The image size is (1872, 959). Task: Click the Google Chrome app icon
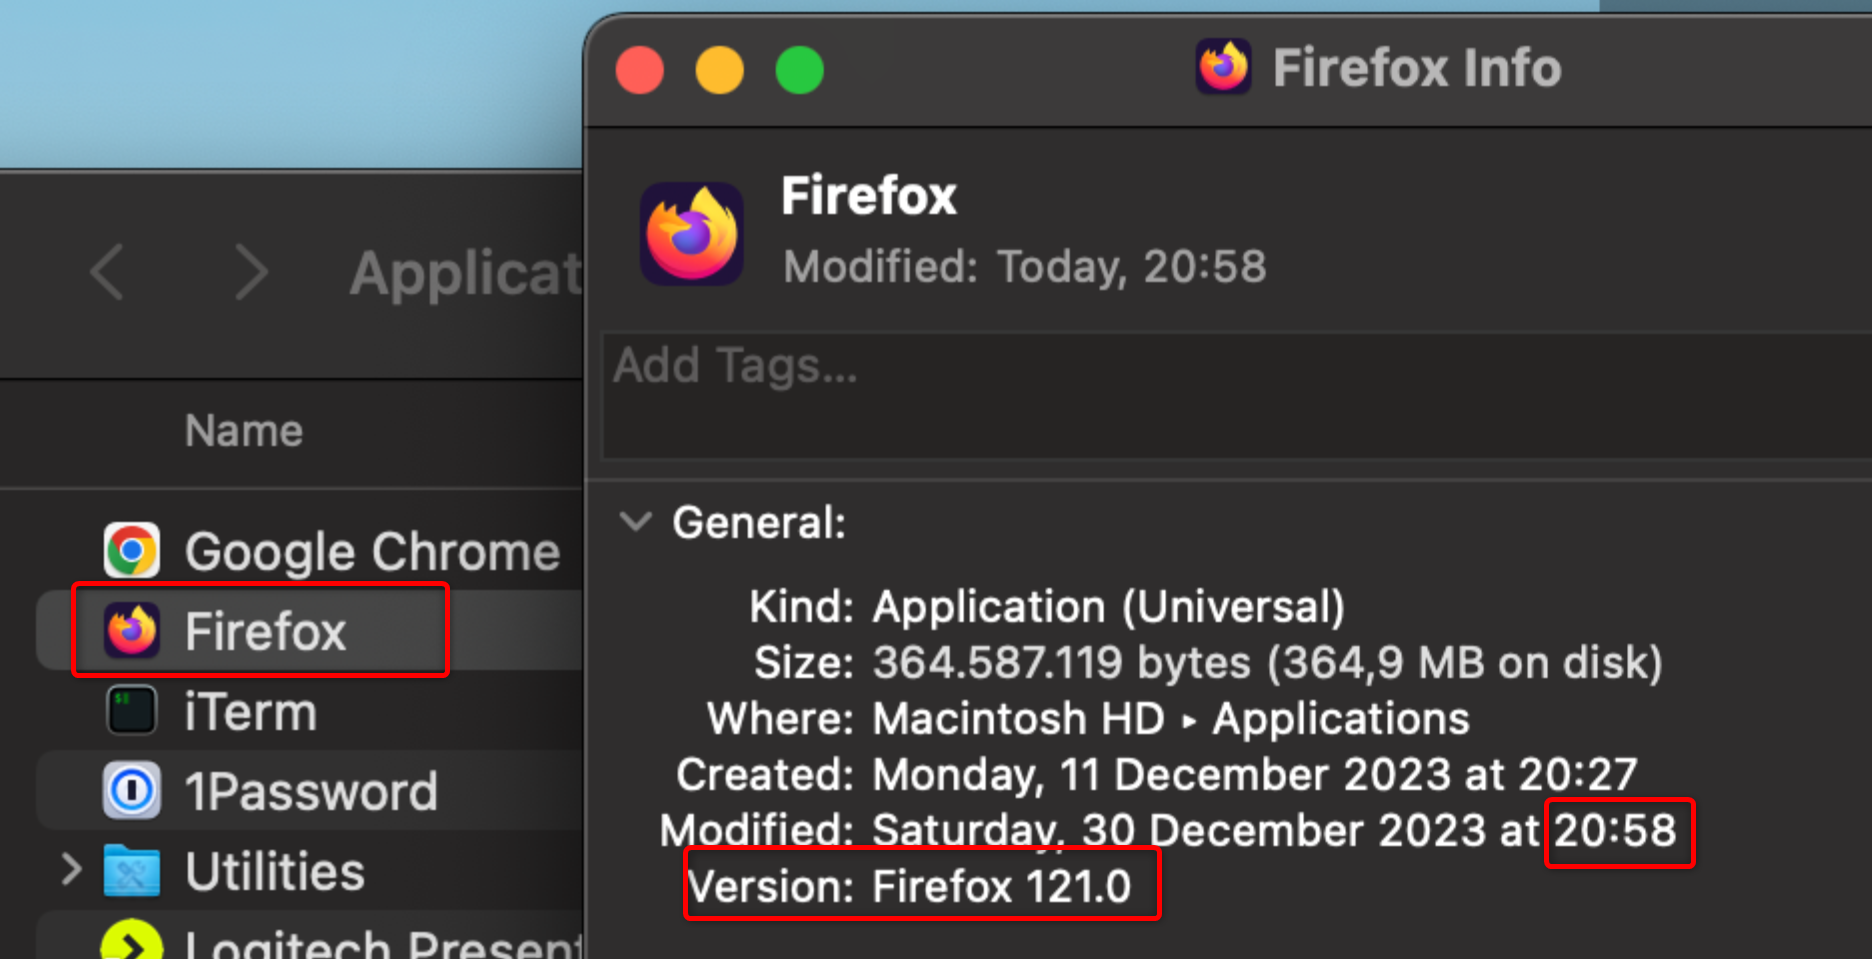point(131,549)
